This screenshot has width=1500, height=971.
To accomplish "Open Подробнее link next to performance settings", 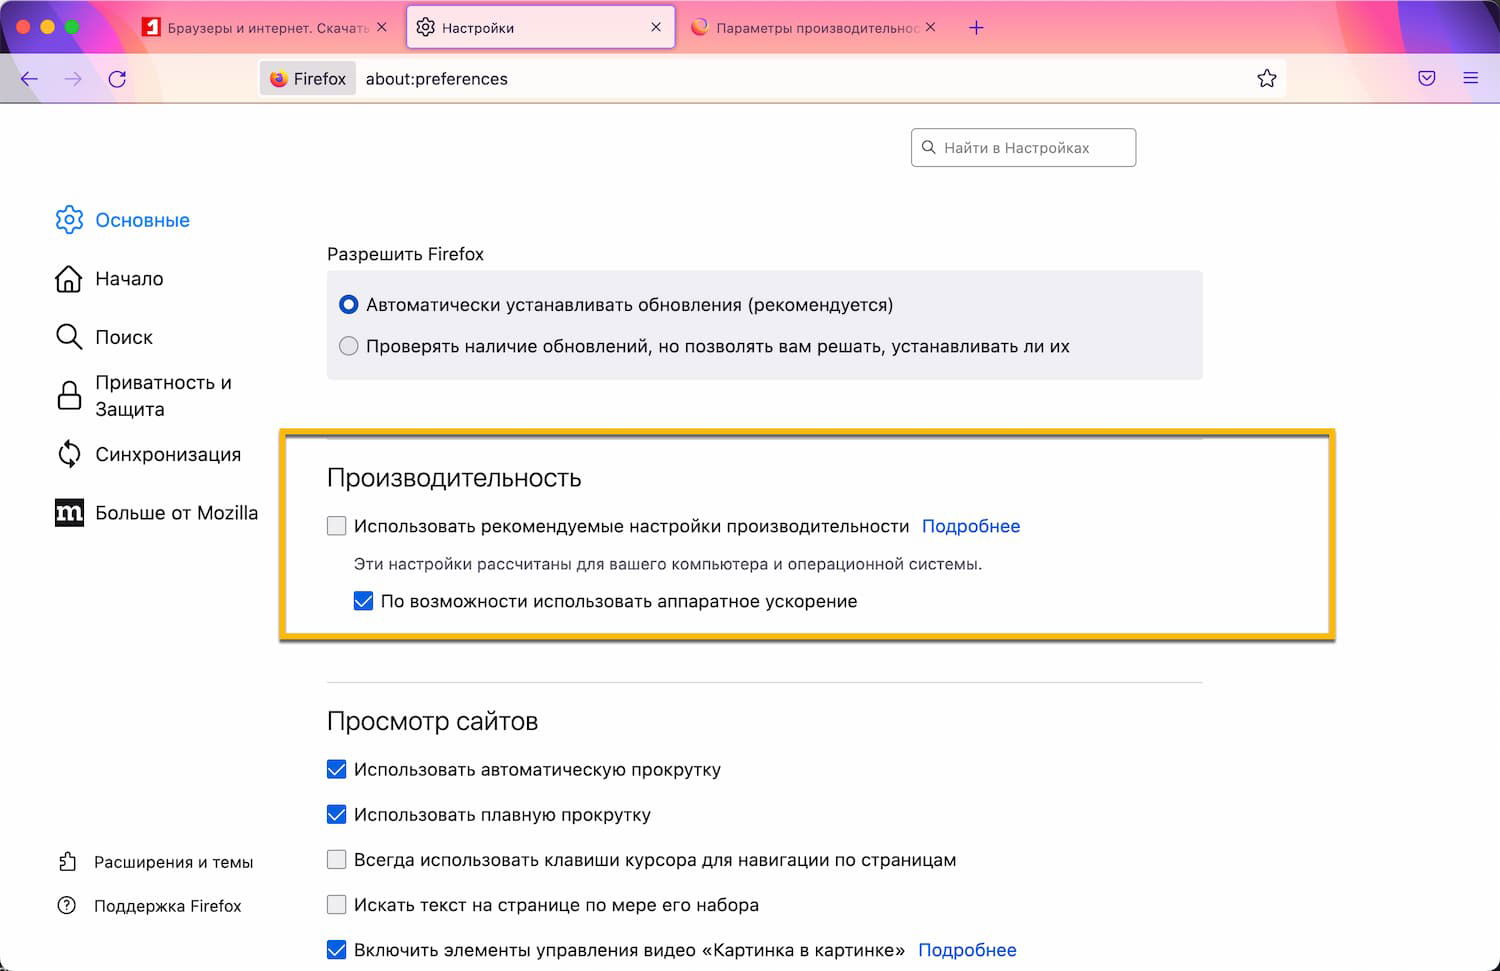I will coord(970,526).
